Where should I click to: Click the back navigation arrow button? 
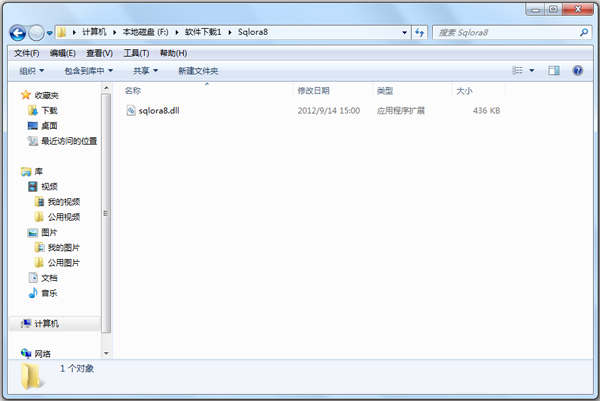click(x=18, y=33)
